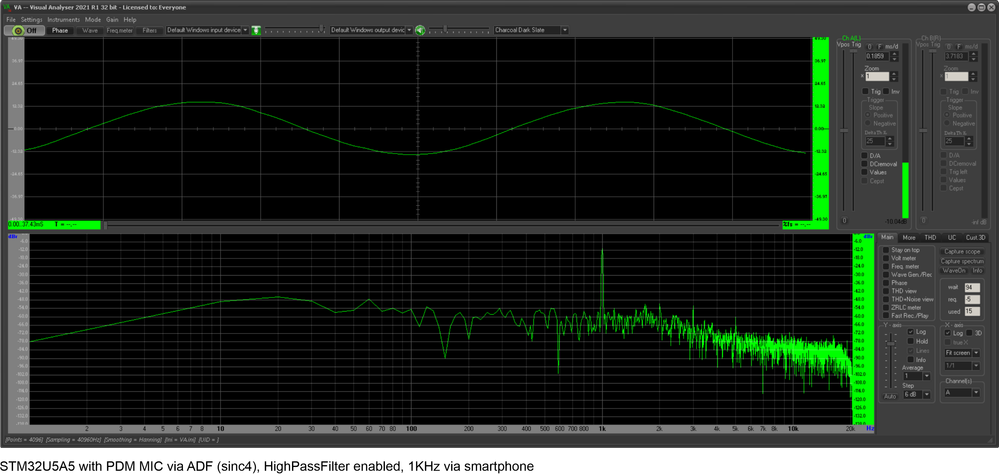
Task: Enable the Volt meter checkbox
Action: (886, 258)
